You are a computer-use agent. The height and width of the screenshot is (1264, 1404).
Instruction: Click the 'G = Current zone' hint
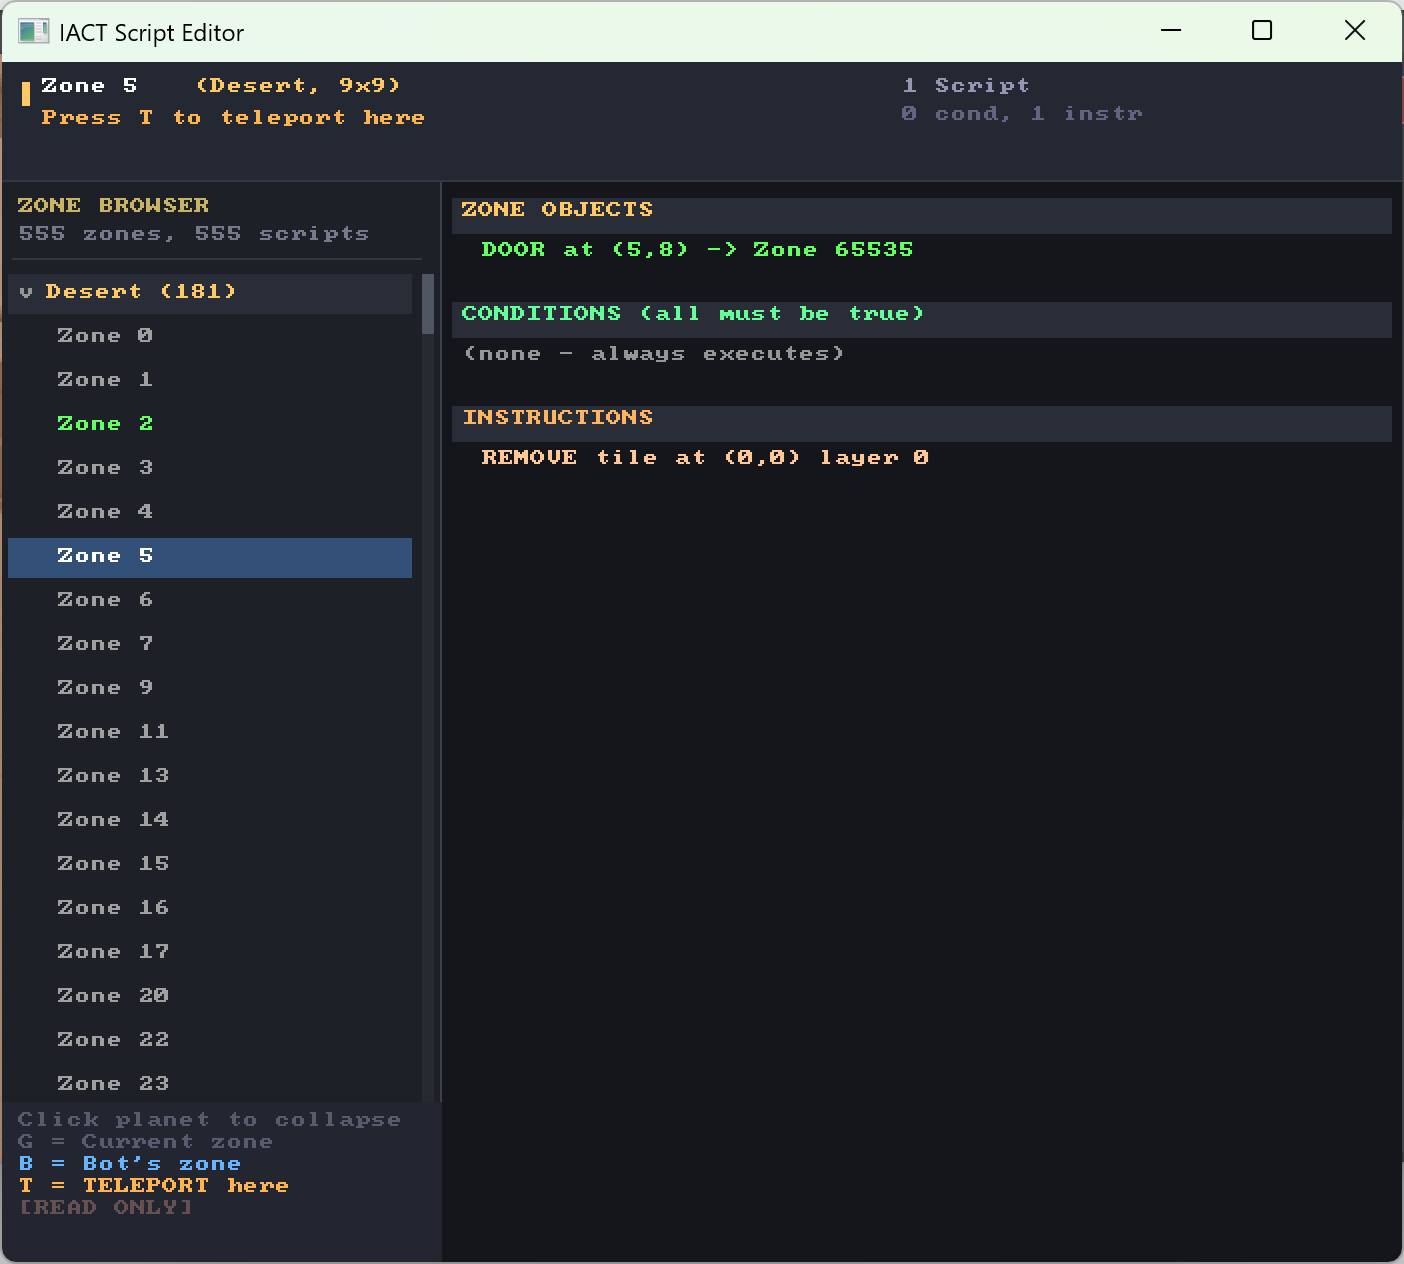pos(145,1142)
